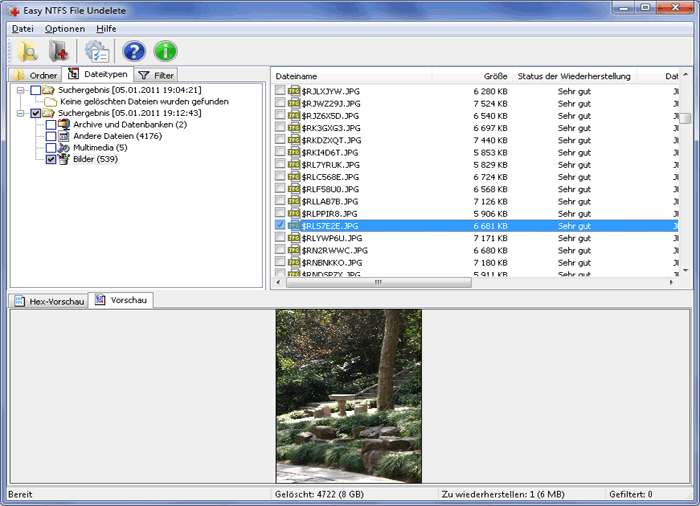Collapse the 19:12:43 Suchergebnis tree node
This screenshot has width=700, height=506.
(21, 113)
